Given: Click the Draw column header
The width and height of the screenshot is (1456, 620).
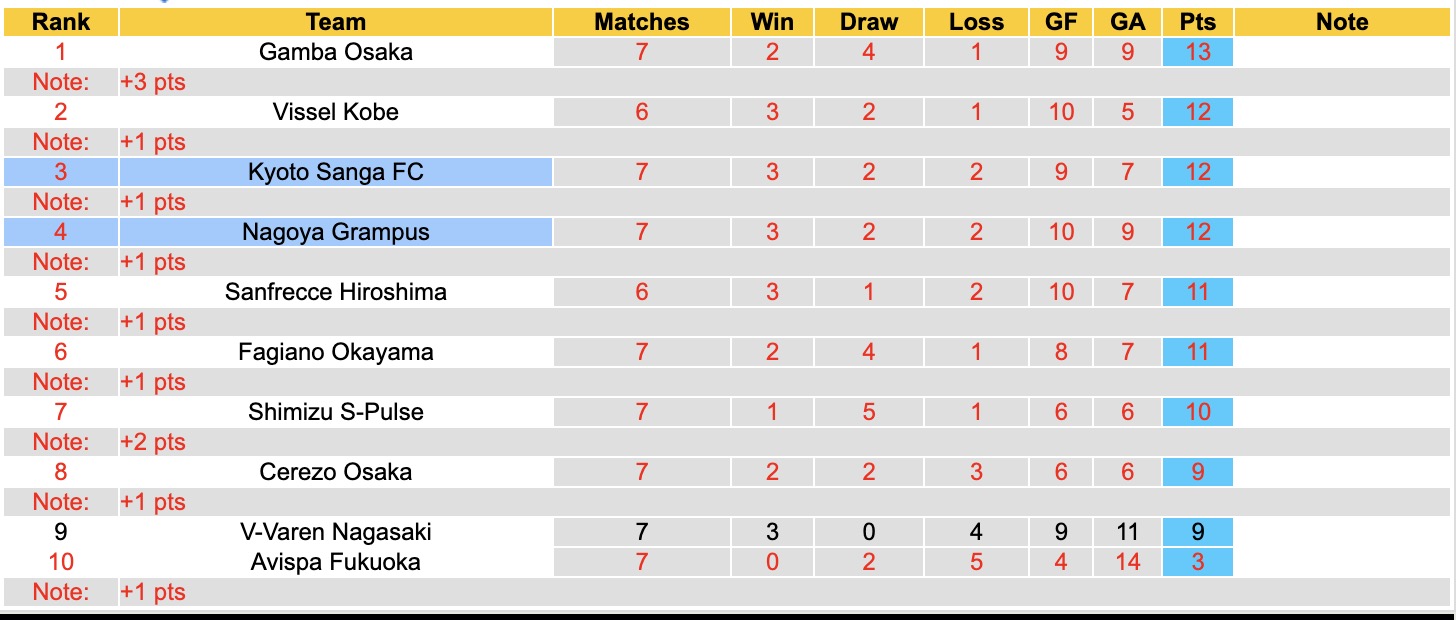Looking at the screenshot, I should [x=868, y=22].
